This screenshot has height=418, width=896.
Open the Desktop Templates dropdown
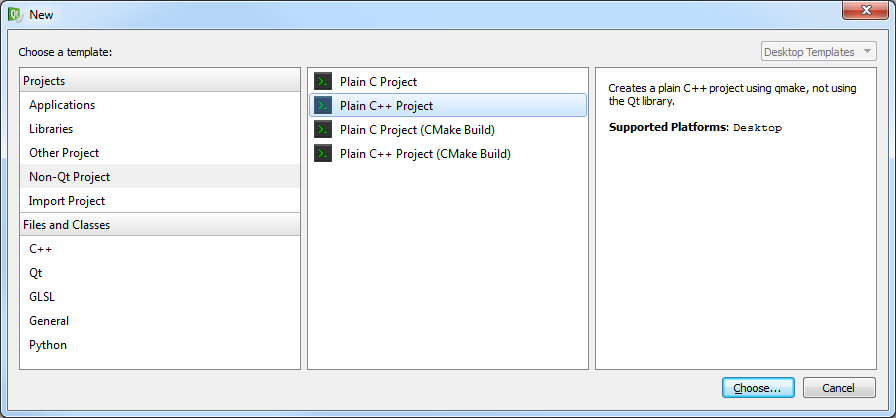(x=817, y=52)
